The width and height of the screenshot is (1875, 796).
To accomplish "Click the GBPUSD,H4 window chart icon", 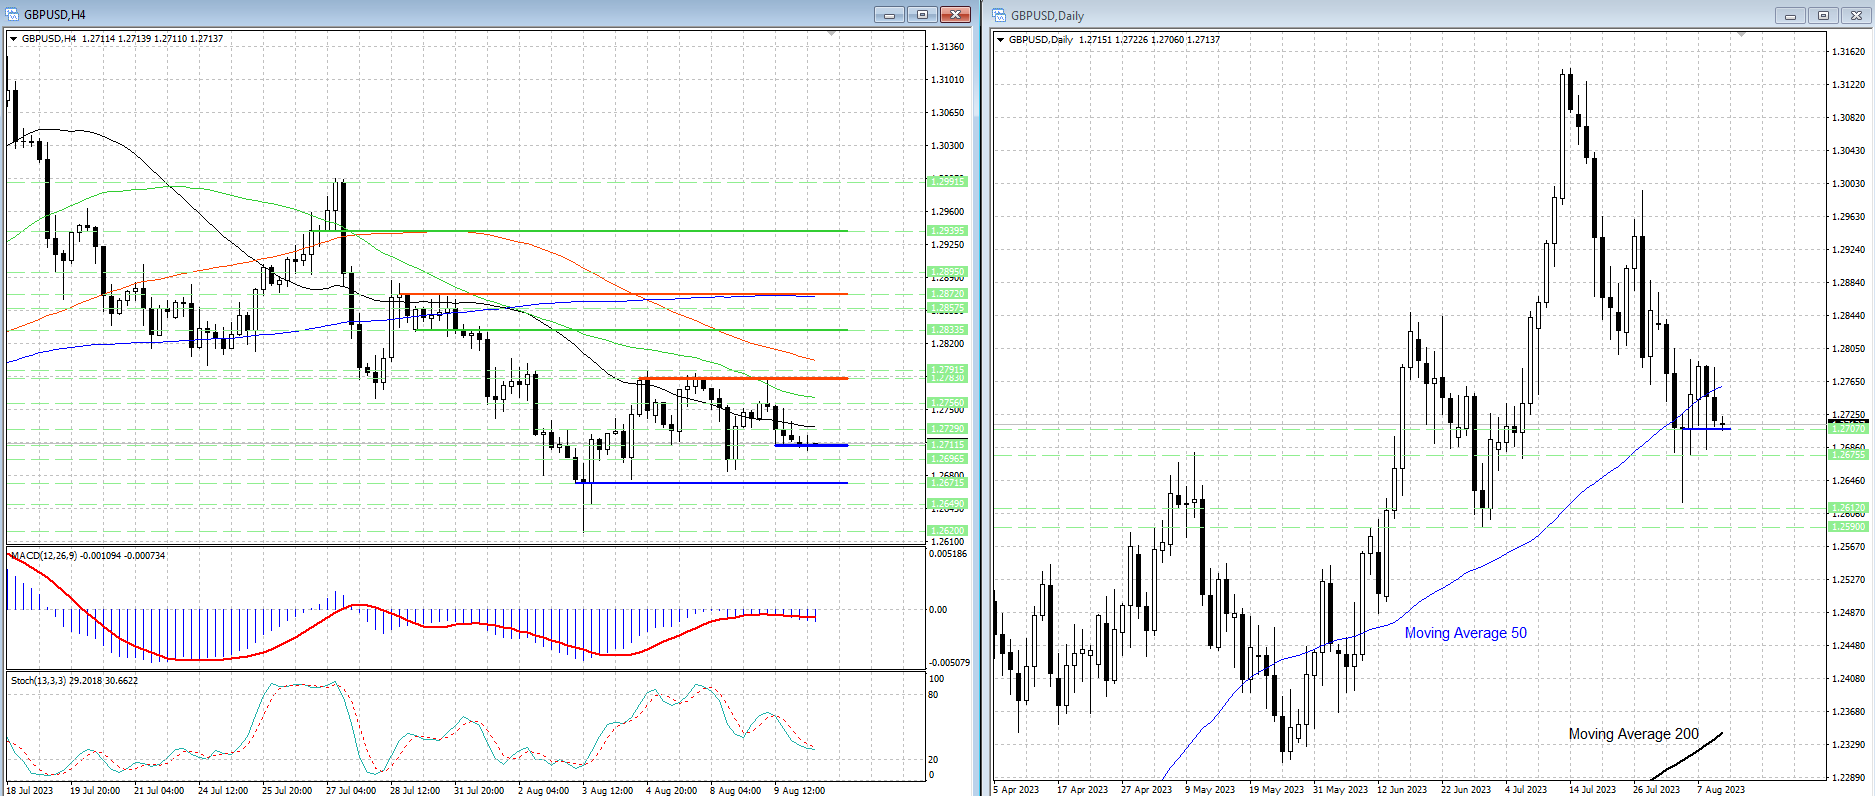I will coord(12,14).
